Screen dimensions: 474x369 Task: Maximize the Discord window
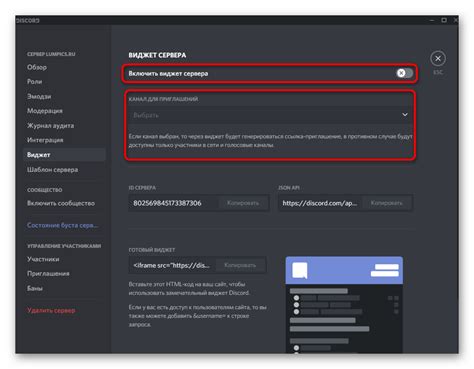tap(444, 20)
